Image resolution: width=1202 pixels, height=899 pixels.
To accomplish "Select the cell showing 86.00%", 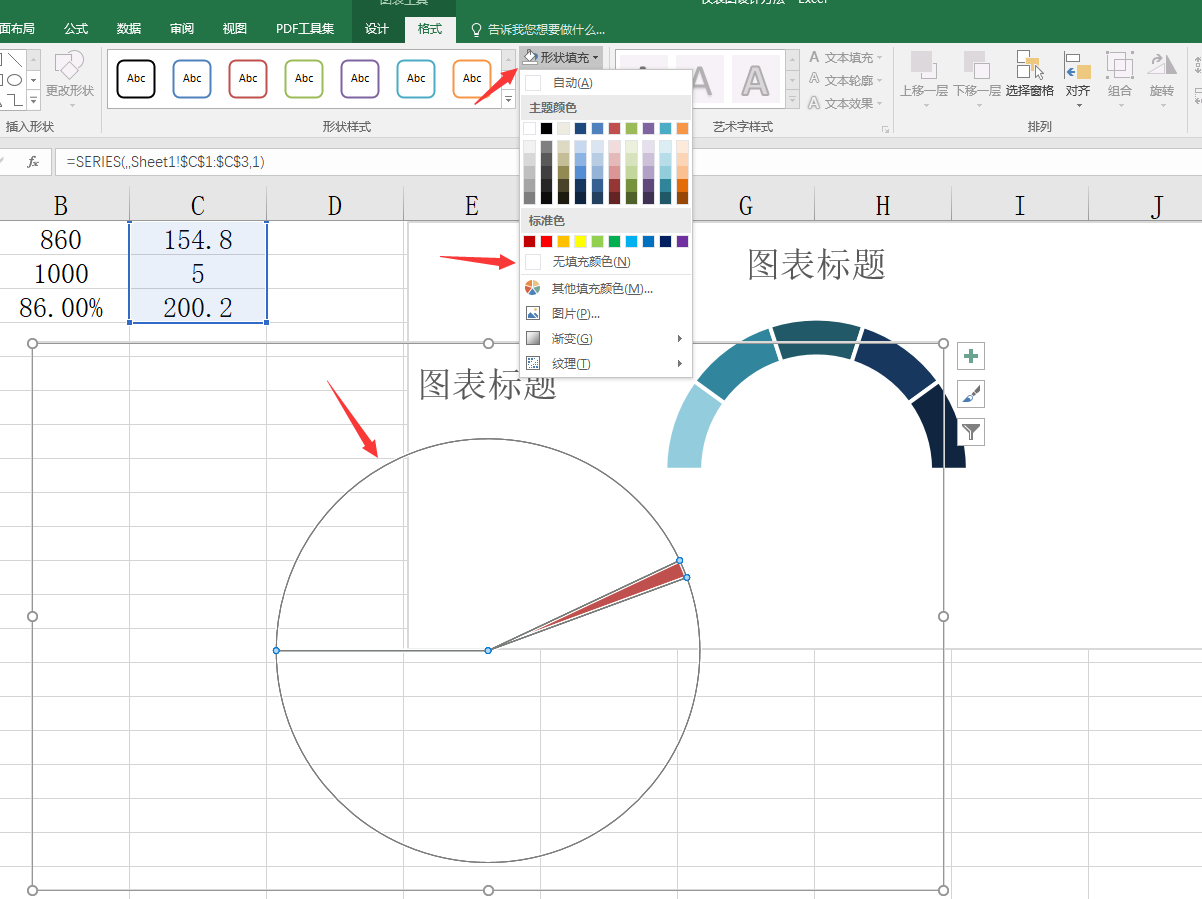I will (x=61, y=307).
